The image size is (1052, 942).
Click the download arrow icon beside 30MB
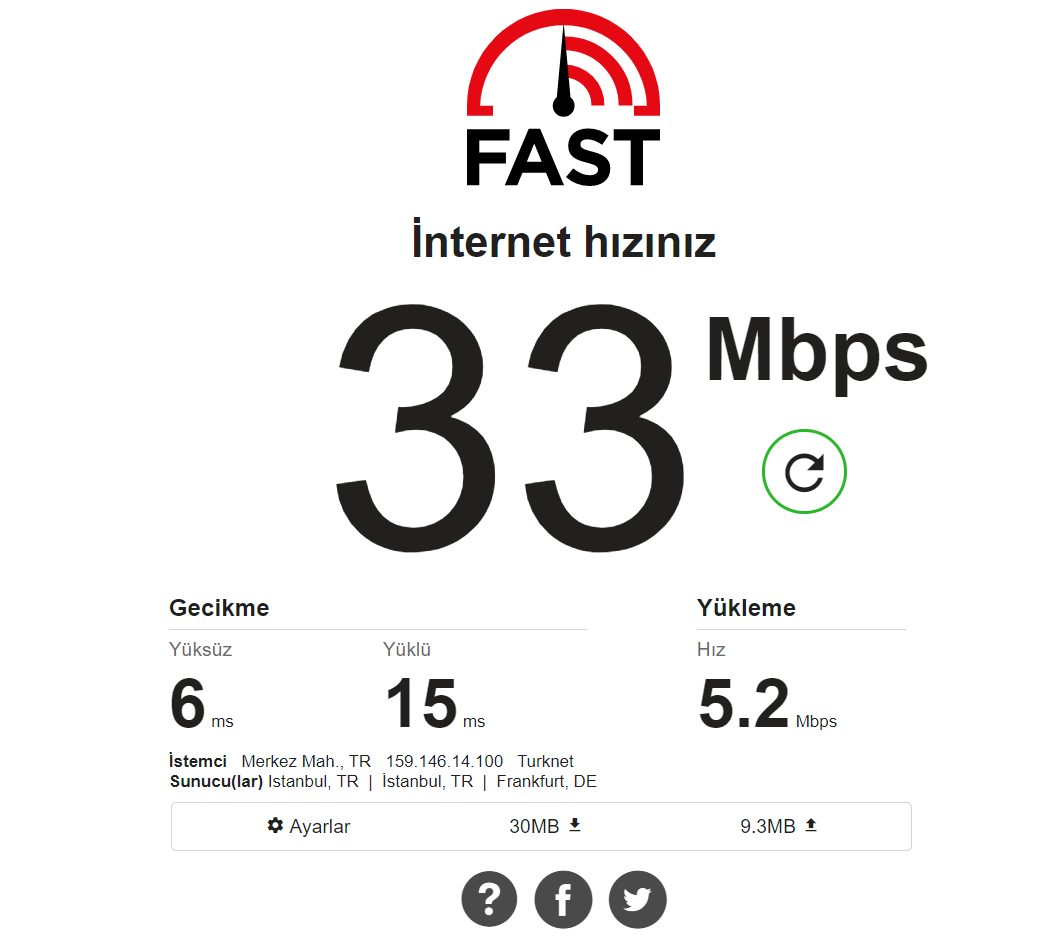pos(575,825)
